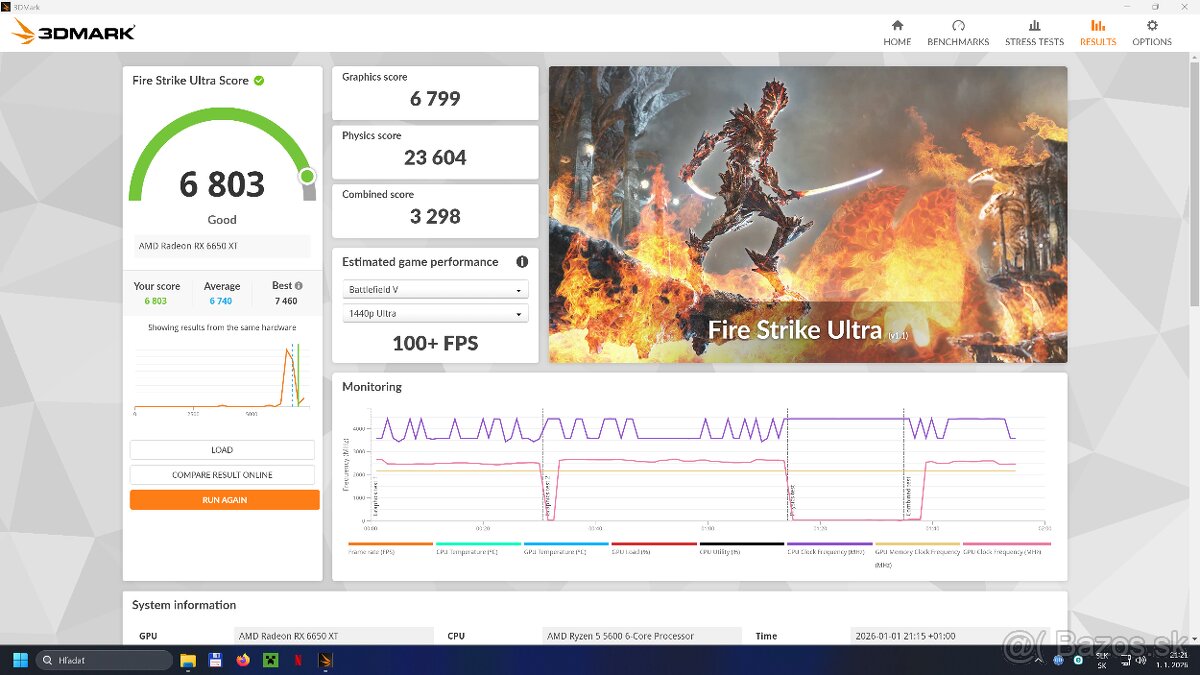The width and height of the screenshot is (1200, 675).
Task: Click the green verified checkmark on Fire Strike Ultra Score
Action: coord(261,80)
